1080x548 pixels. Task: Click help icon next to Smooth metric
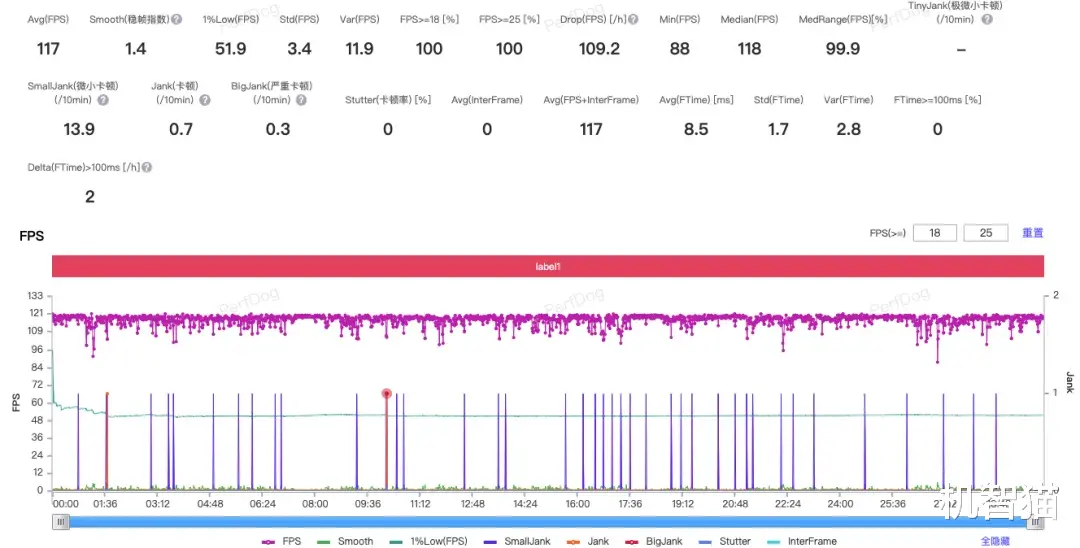click(177, 19)
